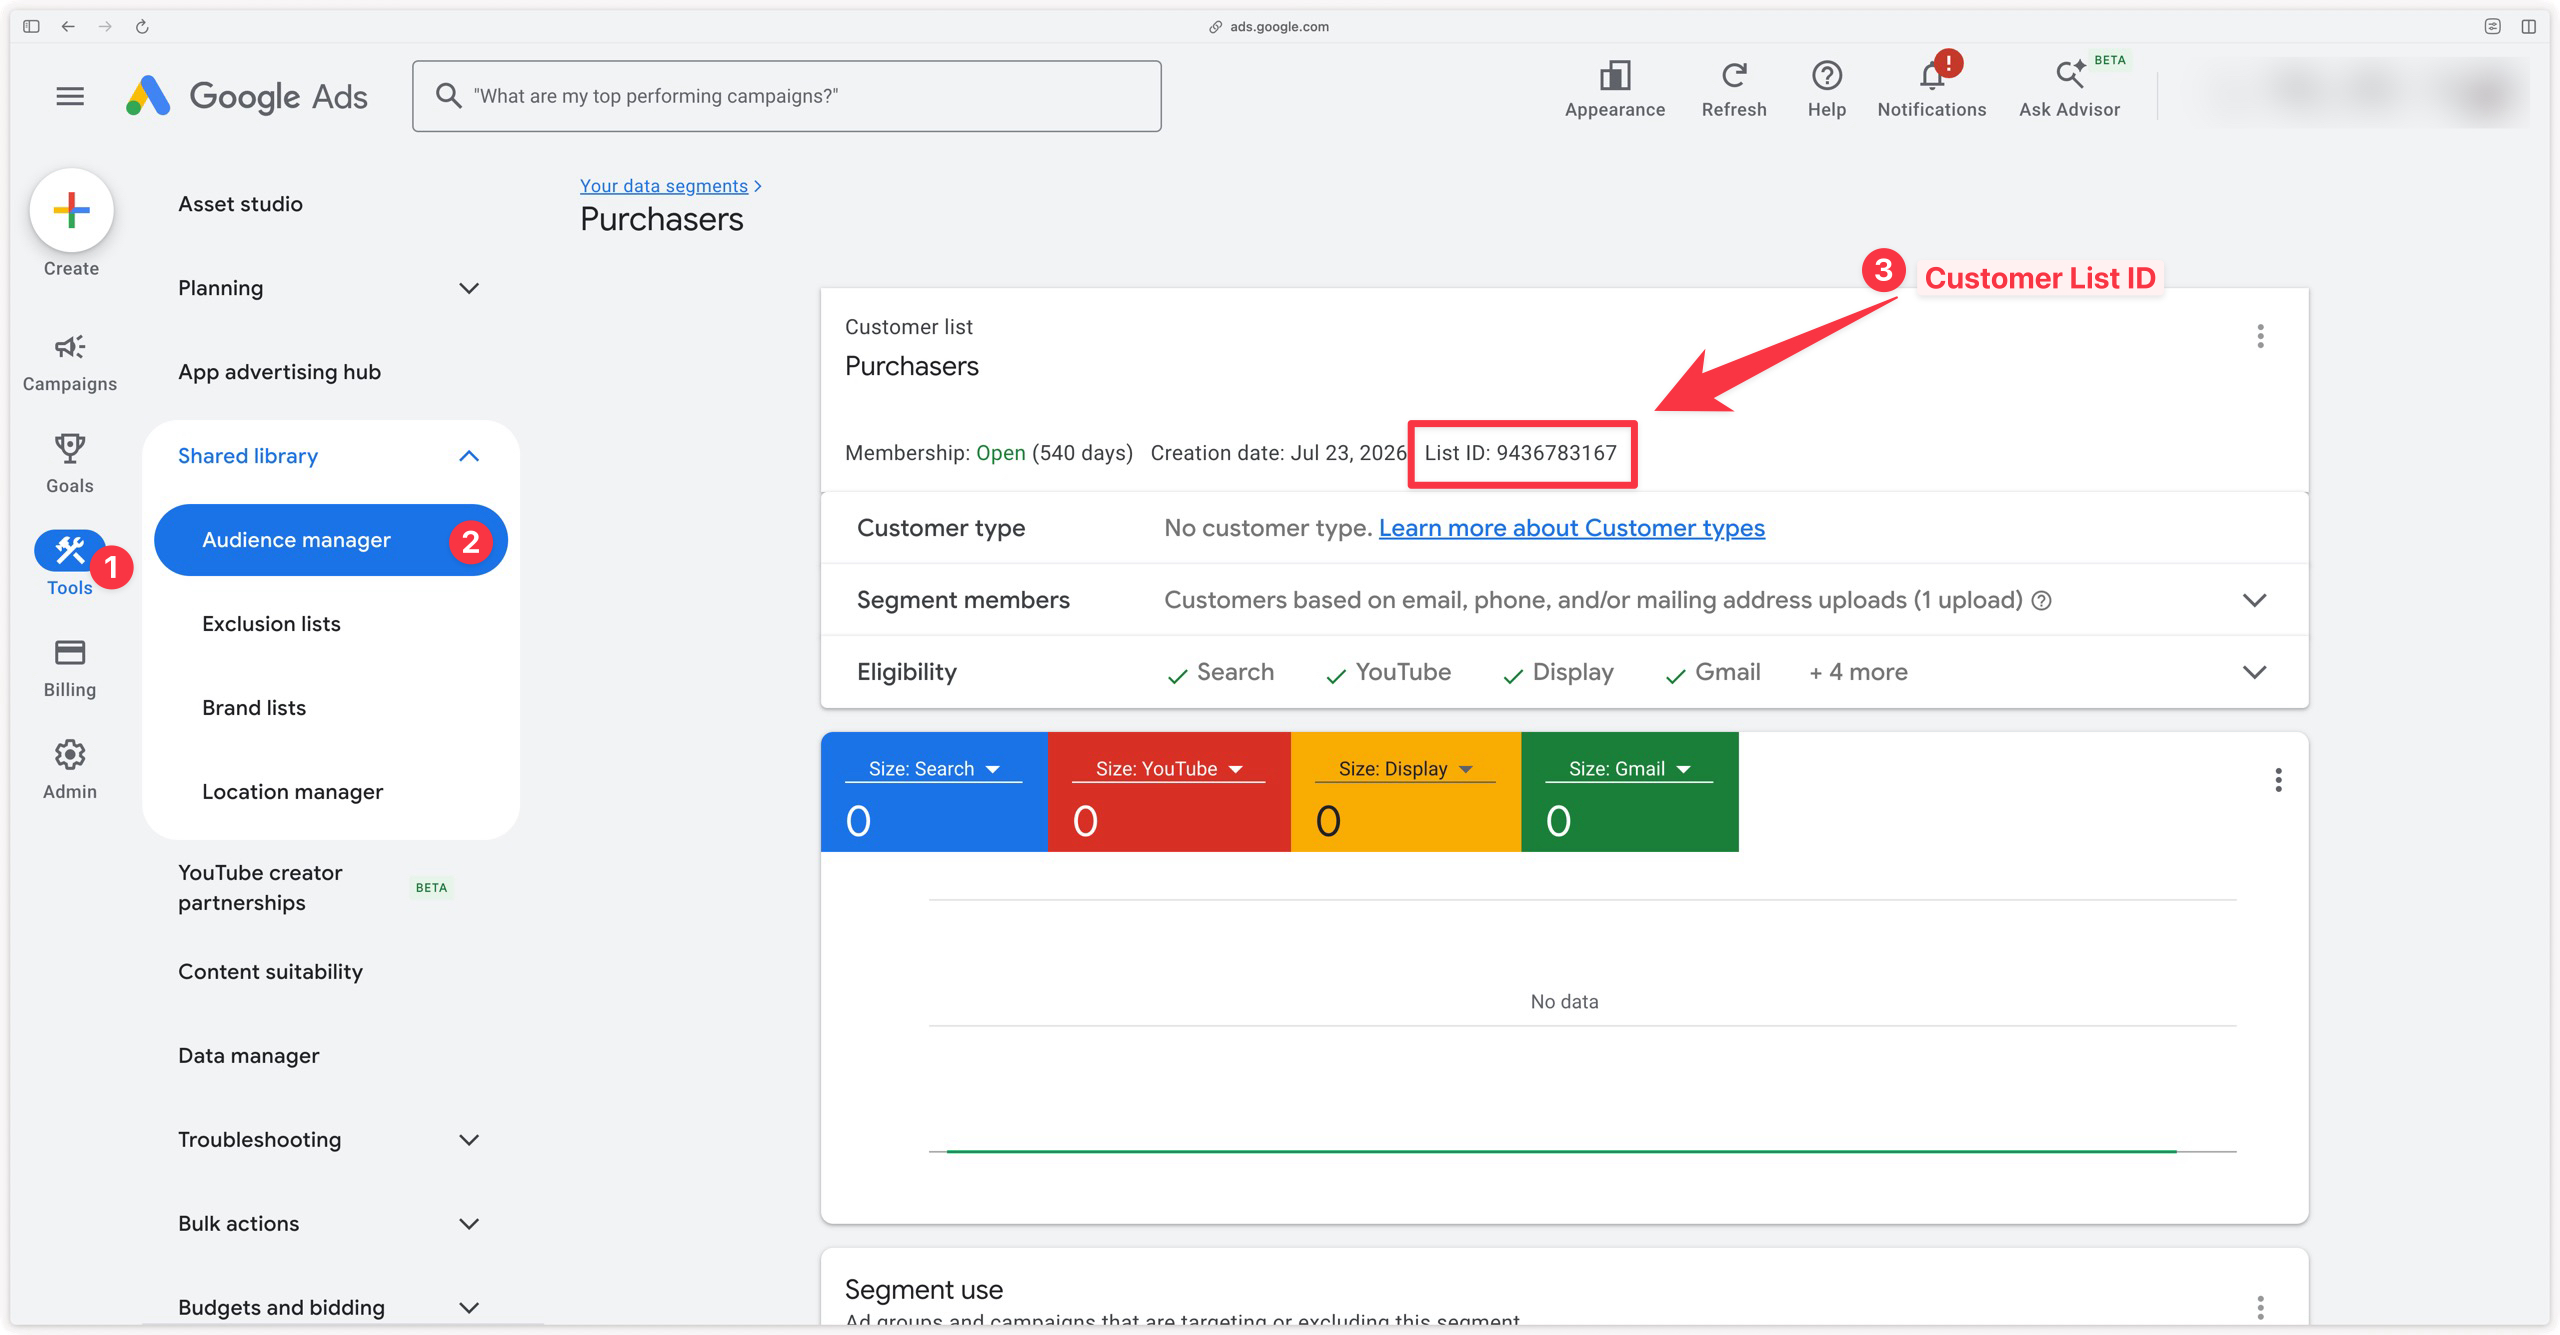The width and height of the screenshot is (2560, 1335).
Task: Open the Goals trophy section
Action: pos(70,464)
